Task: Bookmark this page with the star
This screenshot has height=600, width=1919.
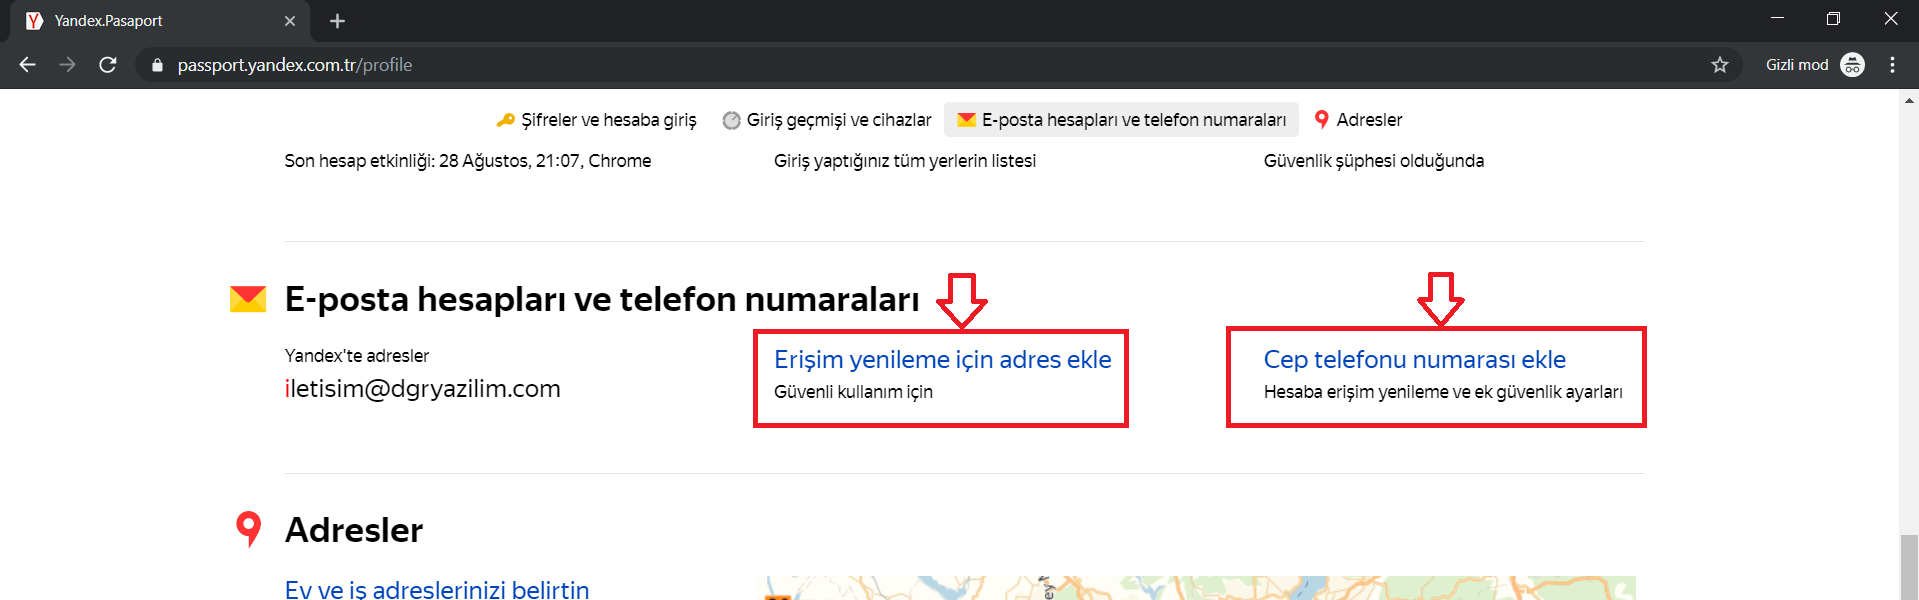Action: [1720, 65]
